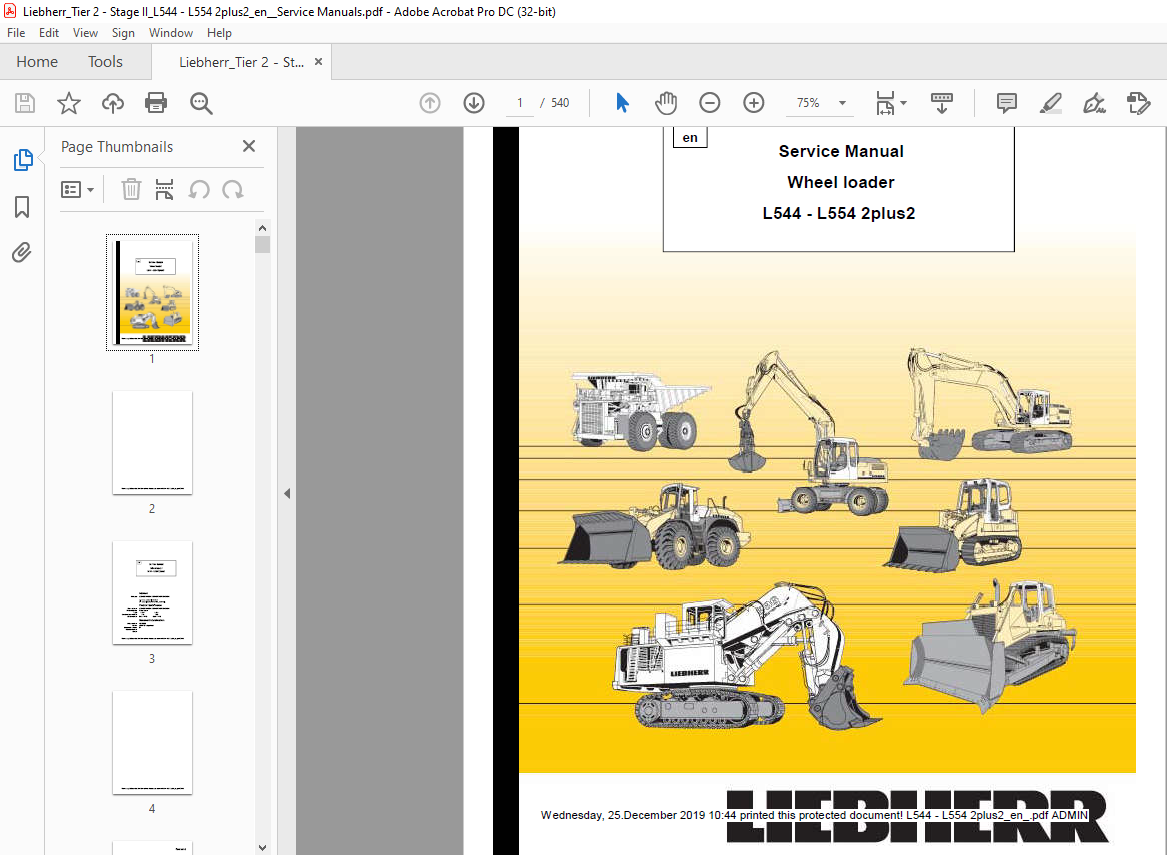Zoom in with plus button
The image size is (1167, 855).
coord(754,103)
